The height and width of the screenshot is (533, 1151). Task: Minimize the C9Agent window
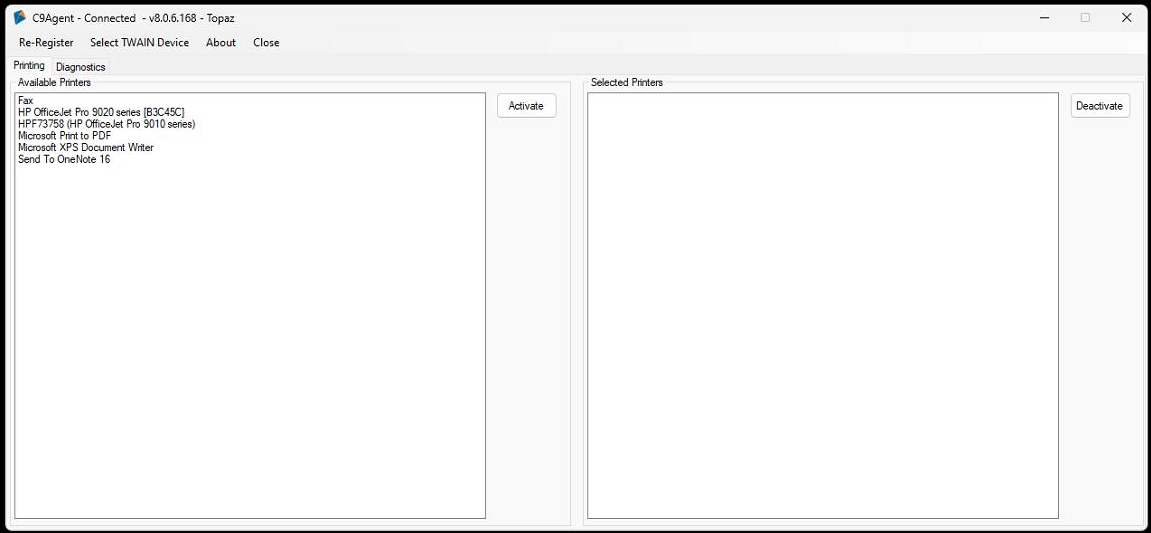pos(1044,18)
